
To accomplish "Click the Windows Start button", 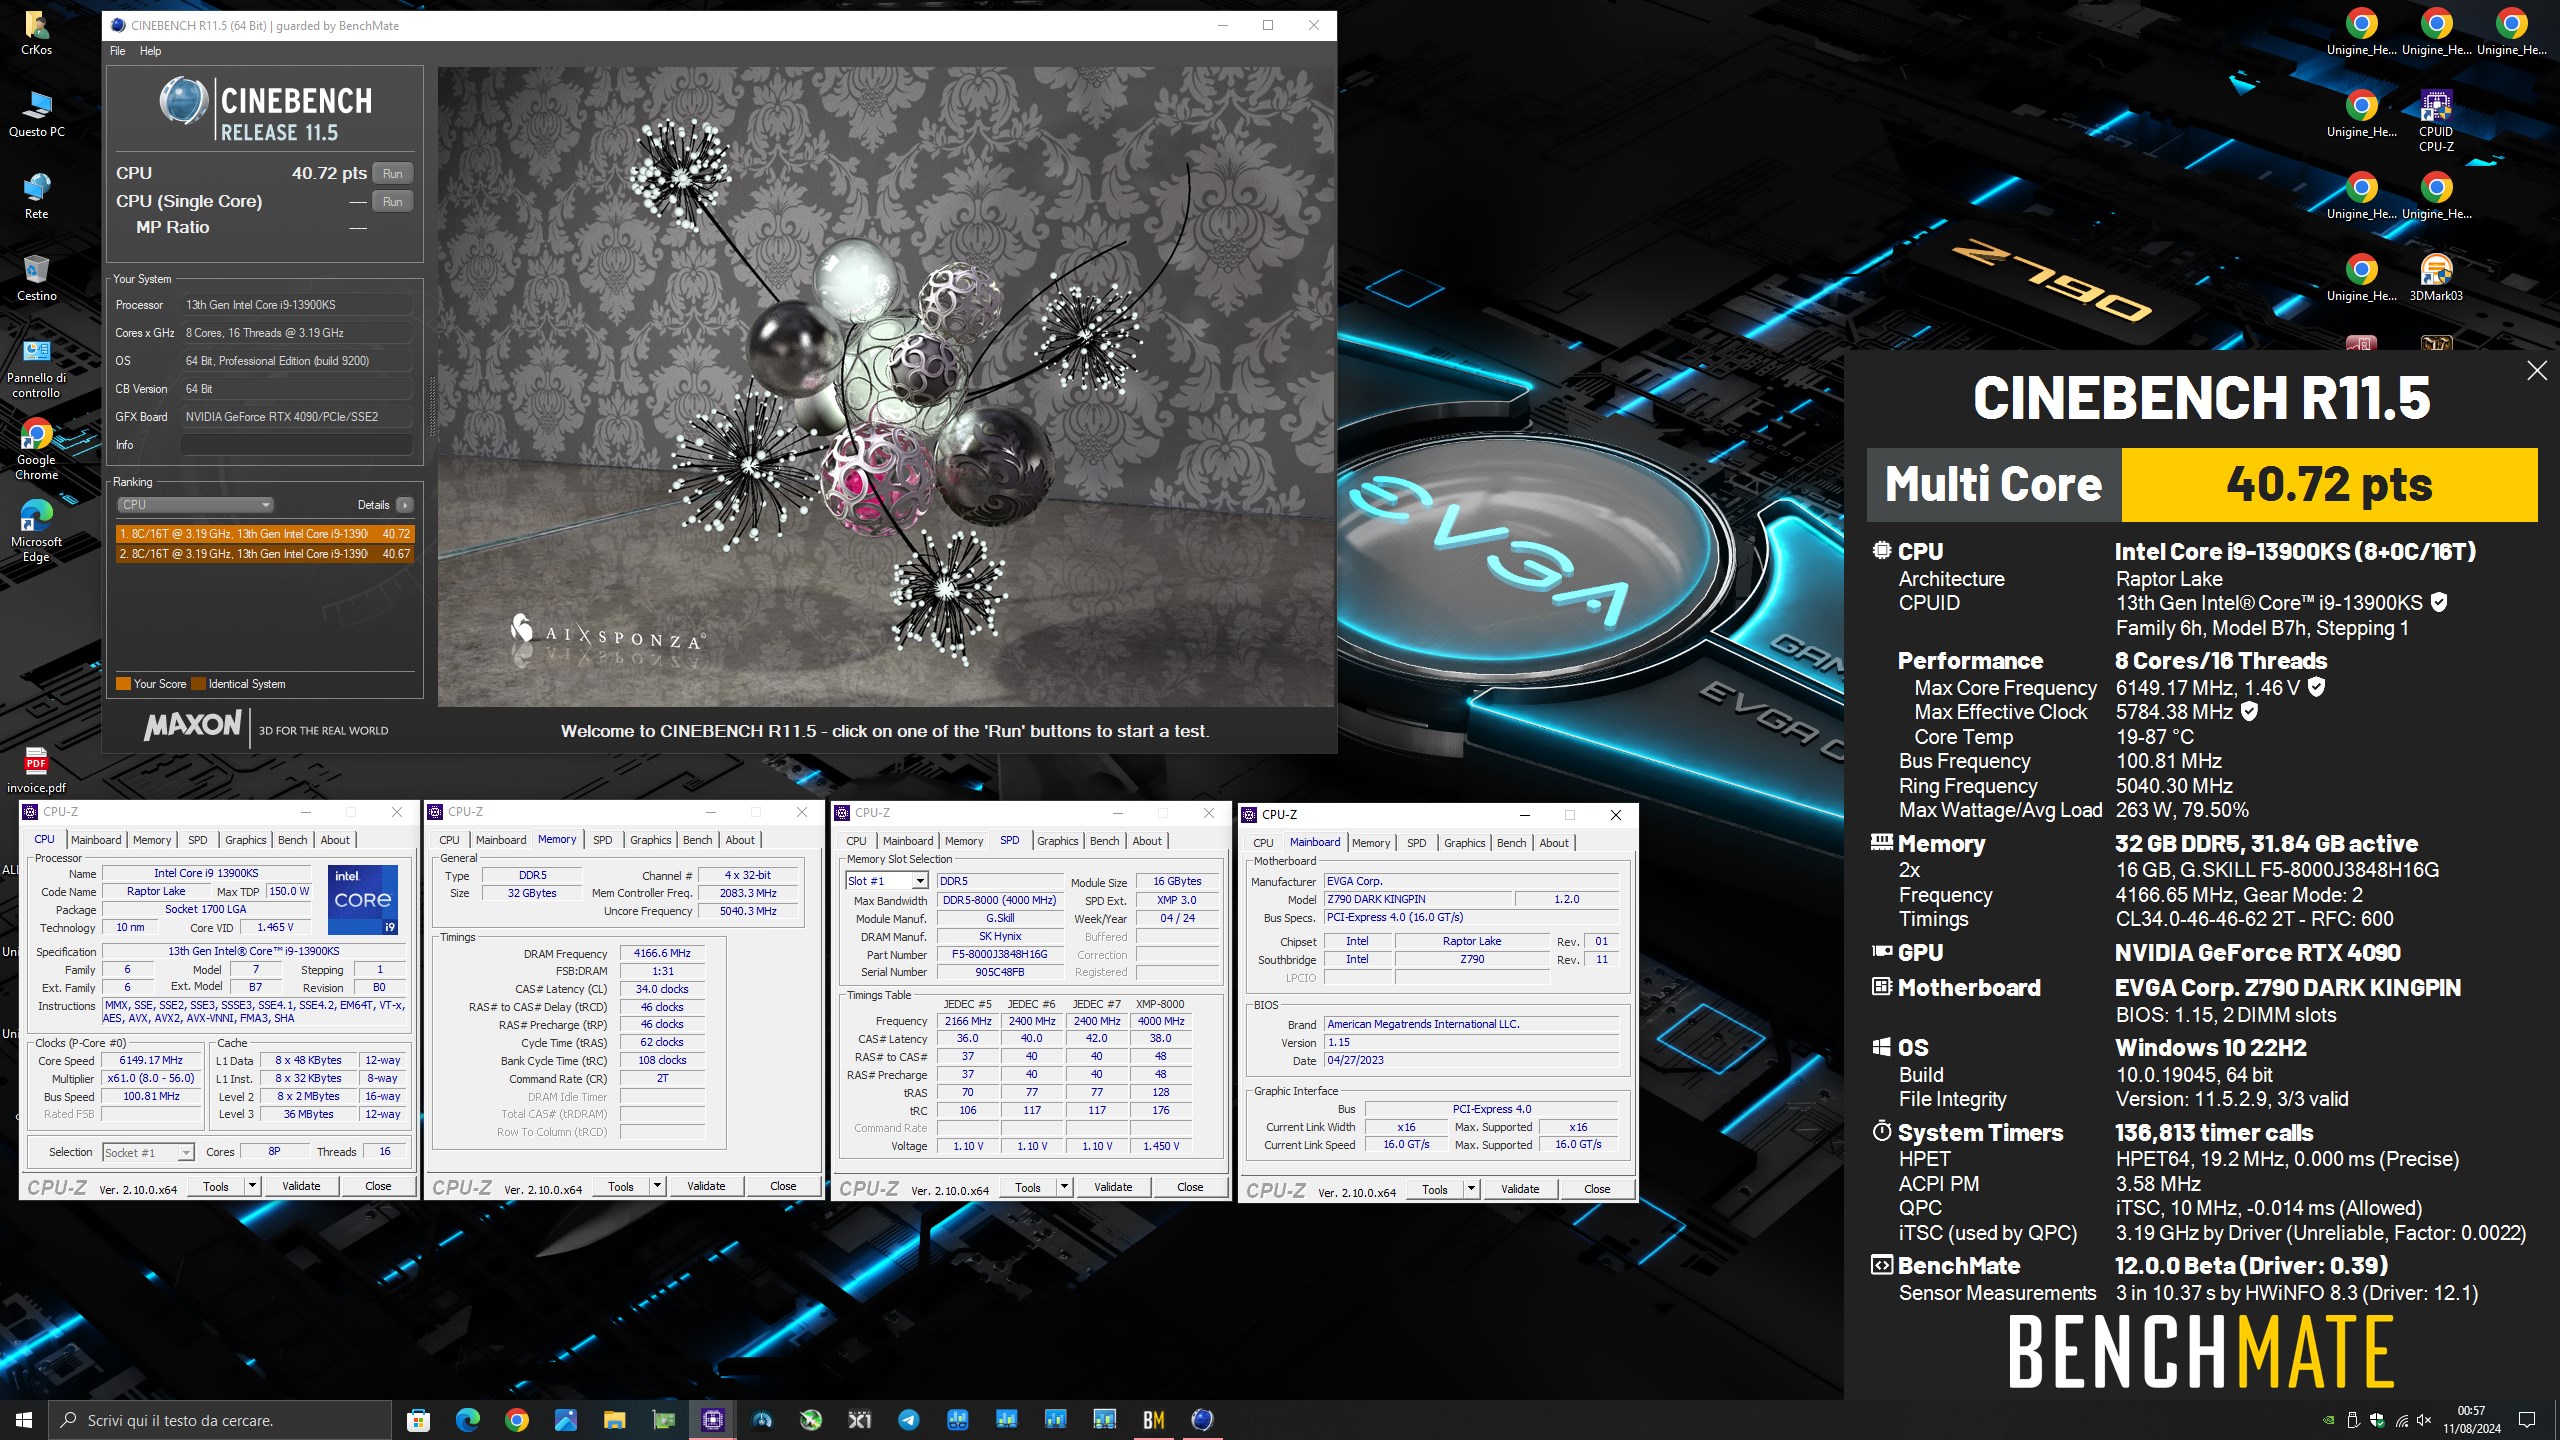I will click(x=24, y=1420).
